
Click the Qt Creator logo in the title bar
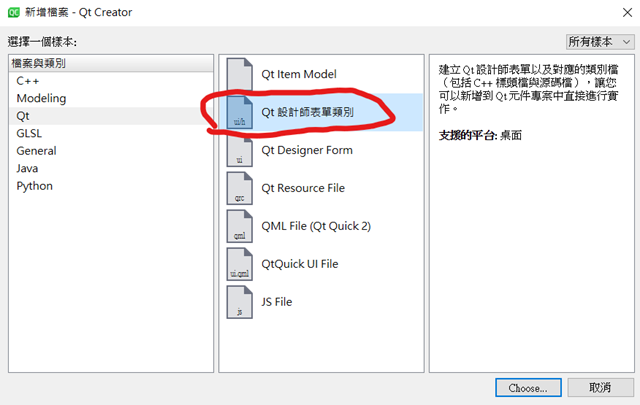pyautogui.click(x=13, y=12)
